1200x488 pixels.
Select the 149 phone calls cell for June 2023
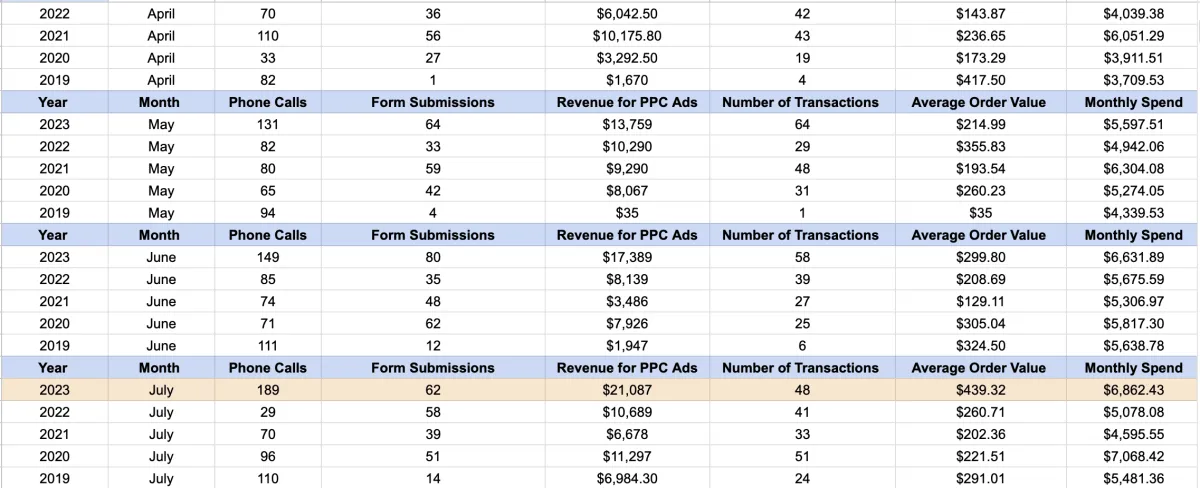click(267, 257)
